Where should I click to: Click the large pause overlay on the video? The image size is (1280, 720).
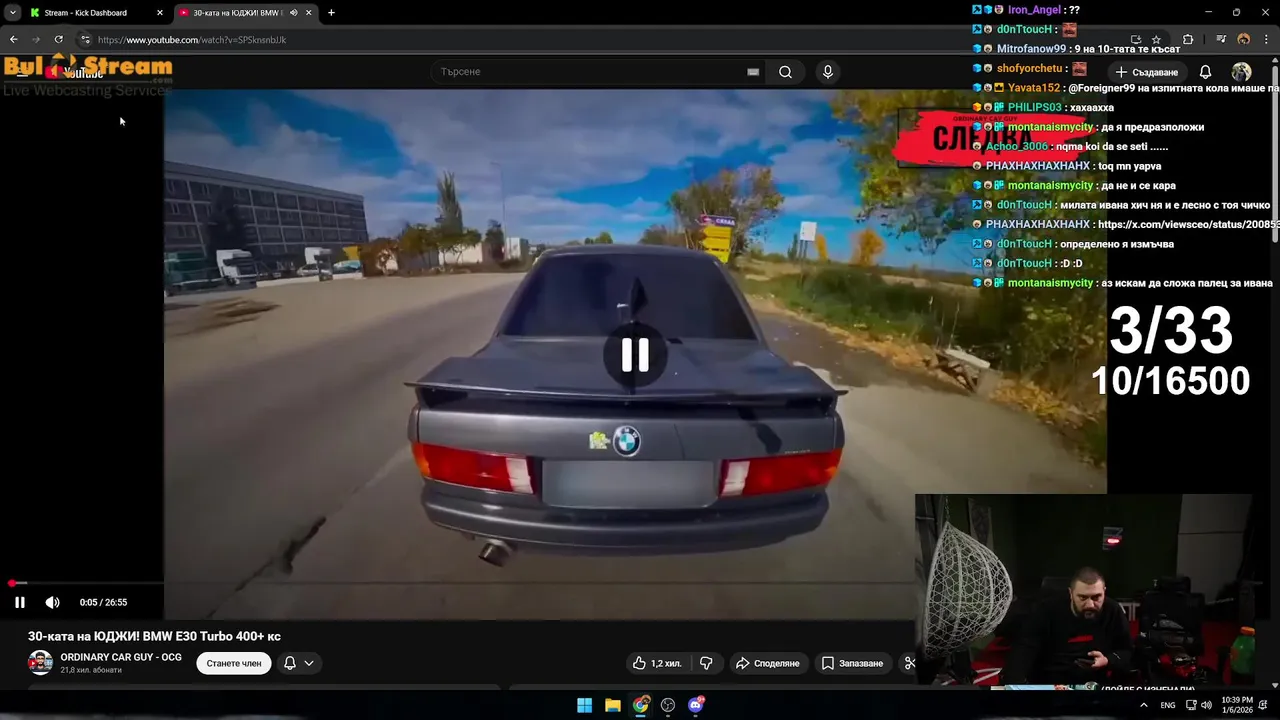coord(635,355)
